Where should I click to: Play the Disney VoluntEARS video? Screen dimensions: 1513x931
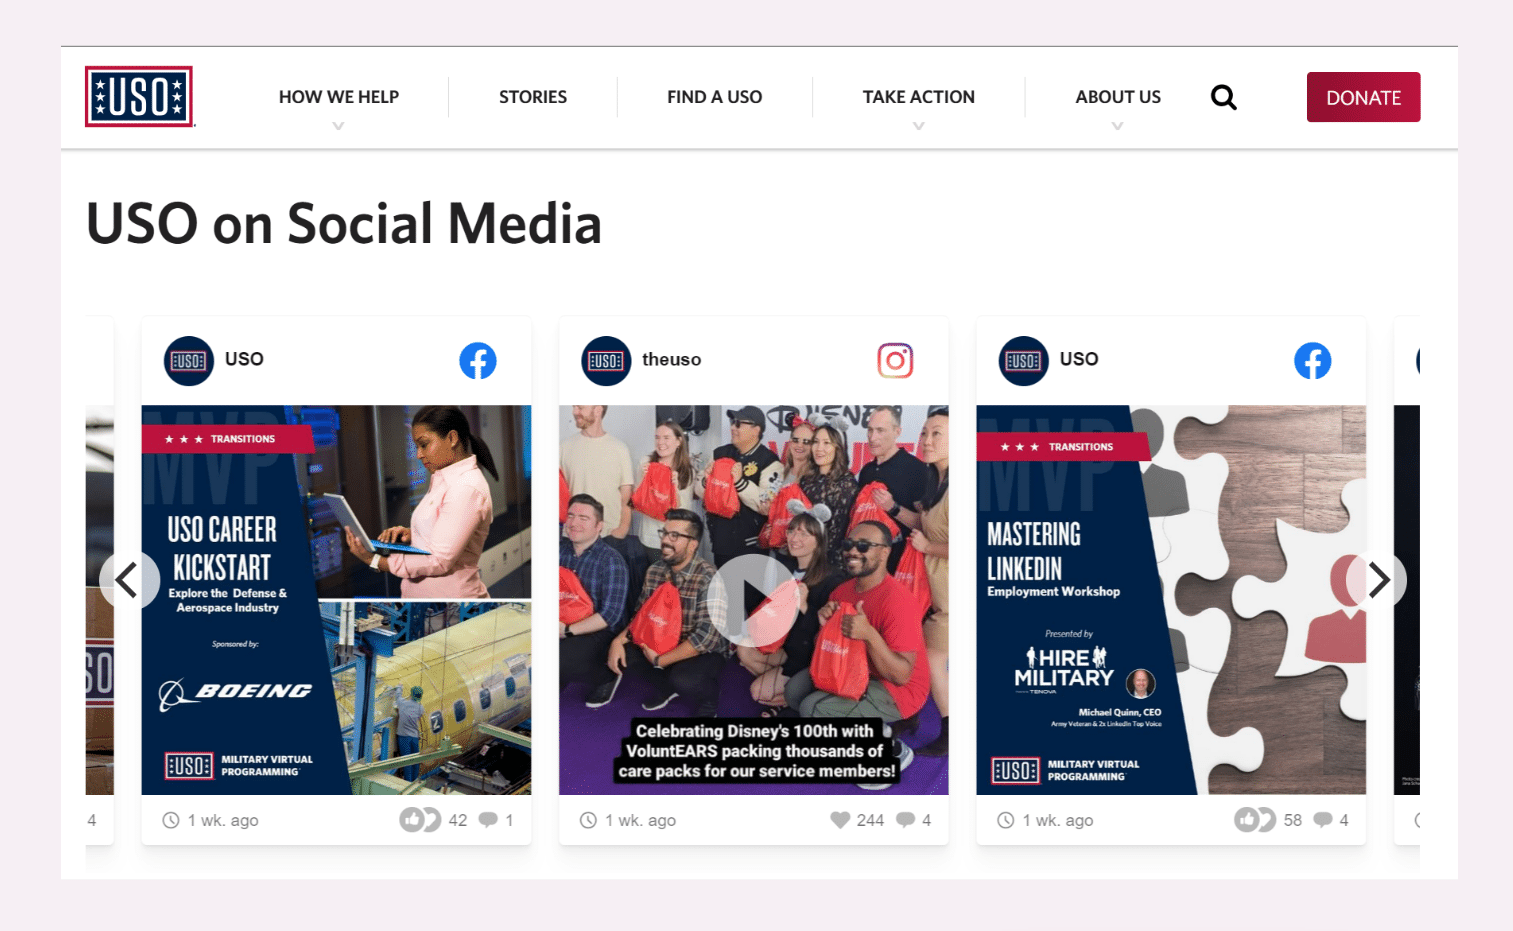tap(753, 600)
